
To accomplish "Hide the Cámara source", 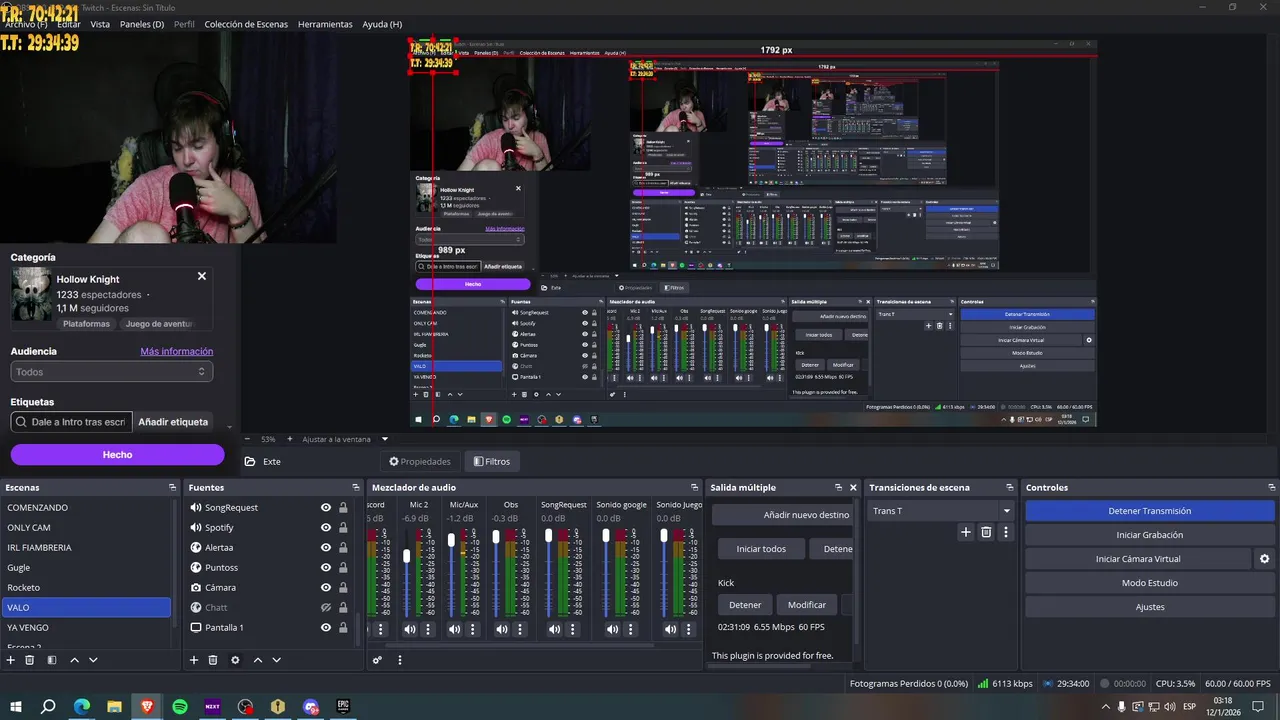I will [325, 587].
